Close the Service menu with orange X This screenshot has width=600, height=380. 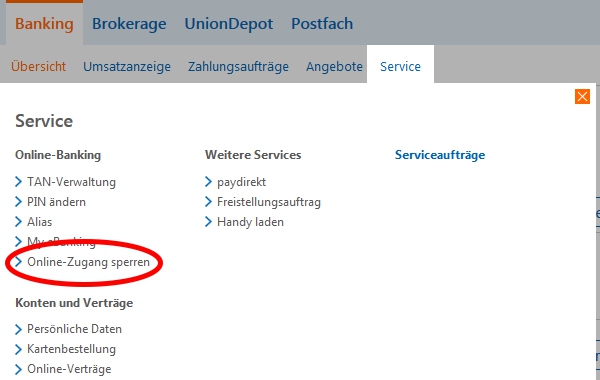[582, 96]
